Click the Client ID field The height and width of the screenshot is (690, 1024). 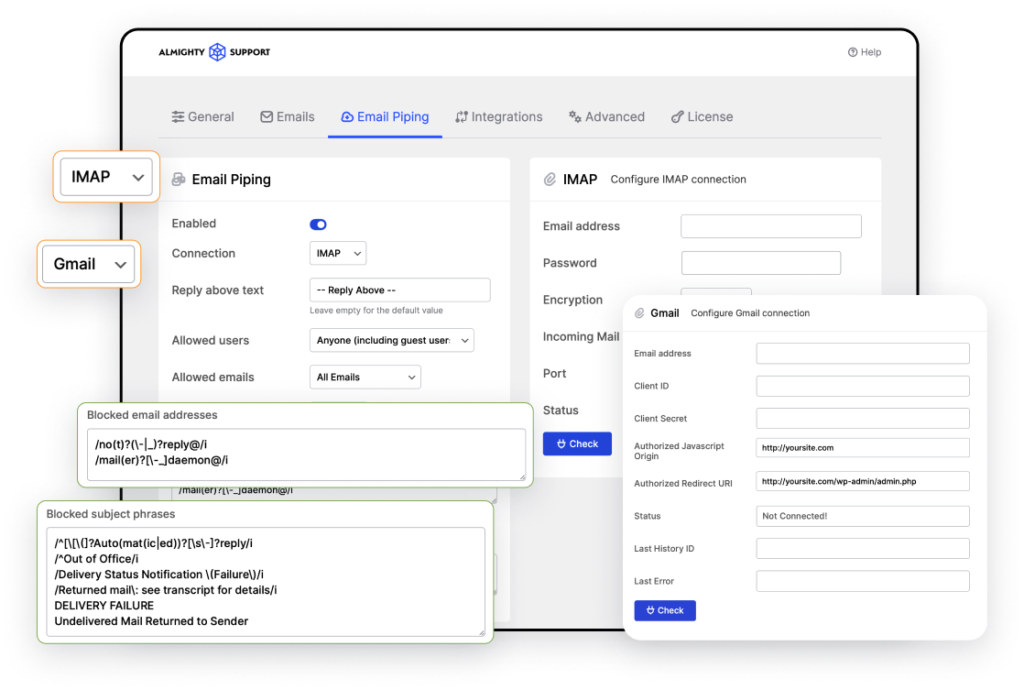pyautogui.click(x=863, y=386)
